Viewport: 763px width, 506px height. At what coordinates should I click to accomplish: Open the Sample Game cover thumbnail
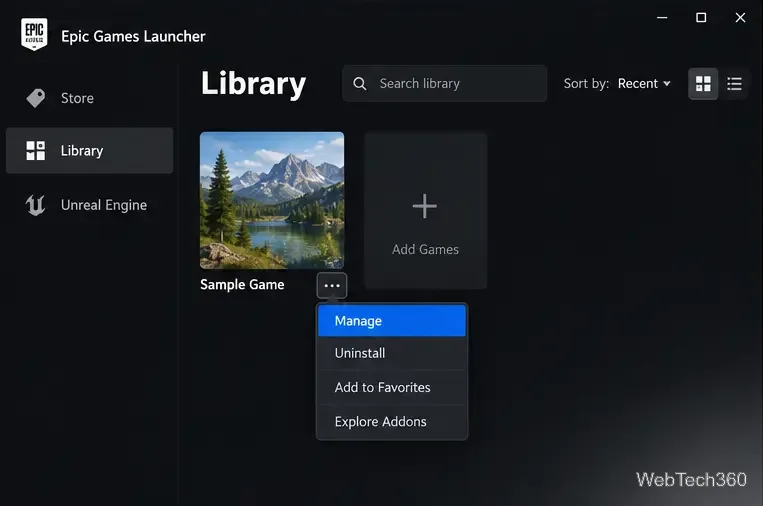(x=272, y=200)
